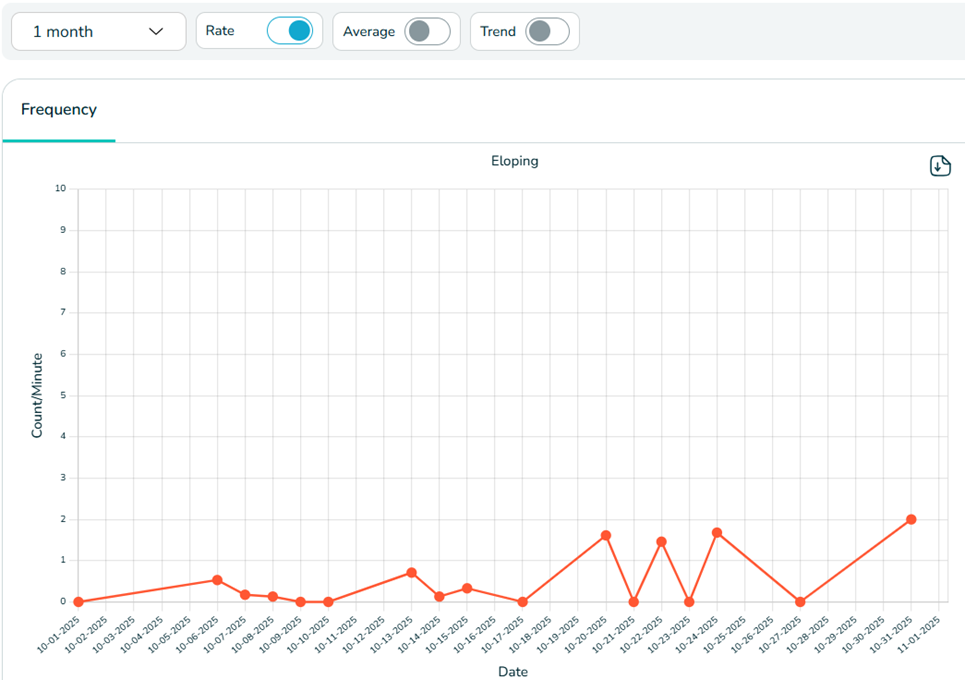Viewport: 965px width, 680px height.
Task: Open the 1 month range dropdown
Action: pos(98,31)
